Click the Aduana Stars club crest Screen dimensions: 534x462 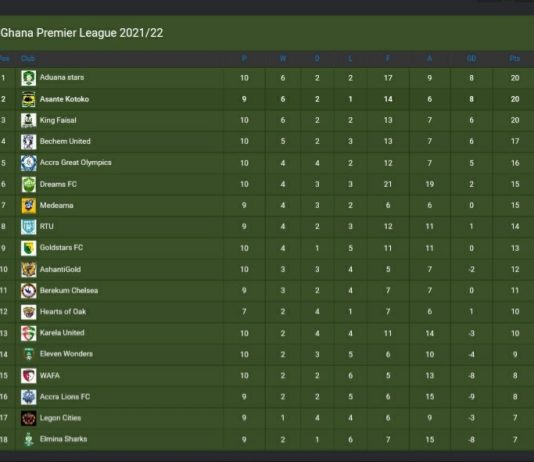[x=29, y=78]
